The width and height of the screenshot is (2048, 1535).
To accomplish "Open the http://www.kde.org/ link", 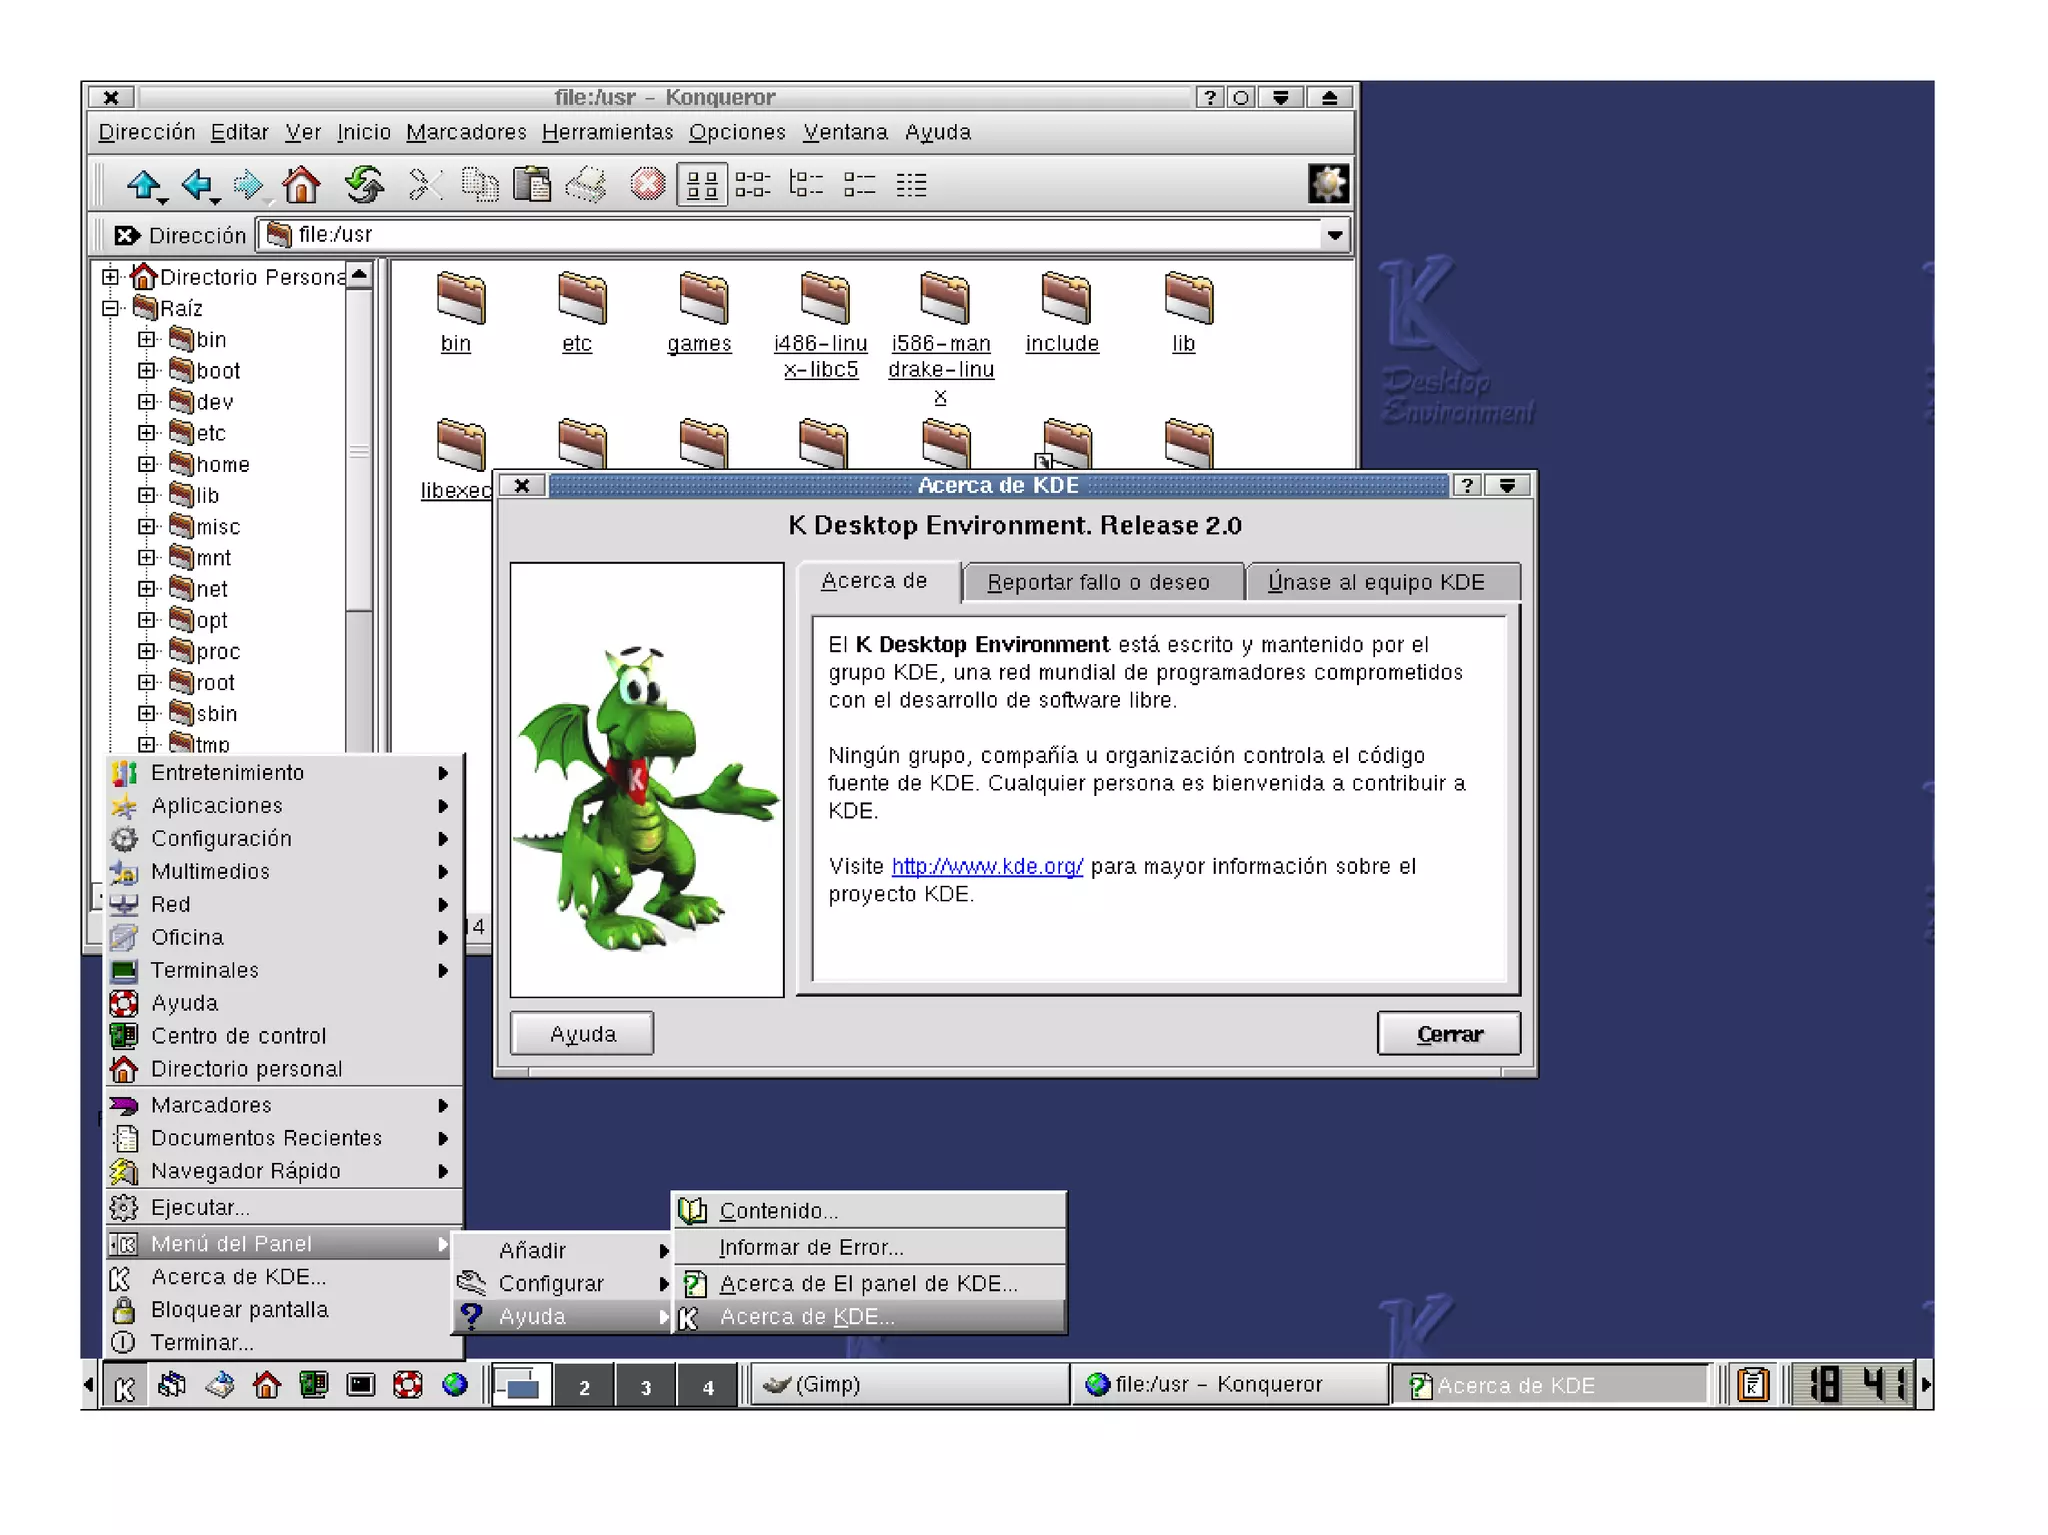I will (986, 866).
